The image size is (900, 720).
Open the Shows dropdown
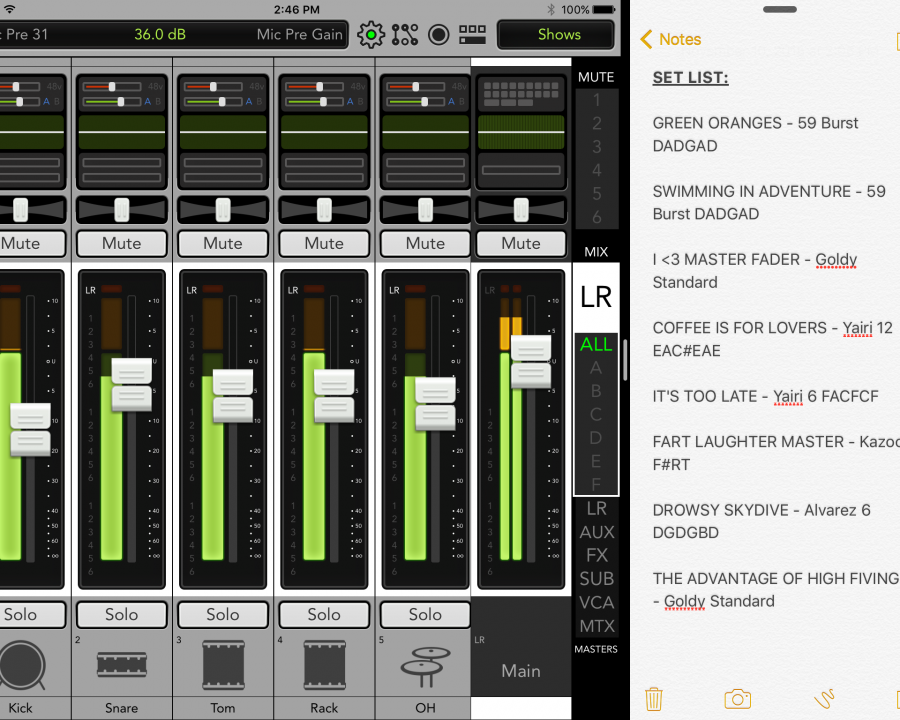point(558,35)
